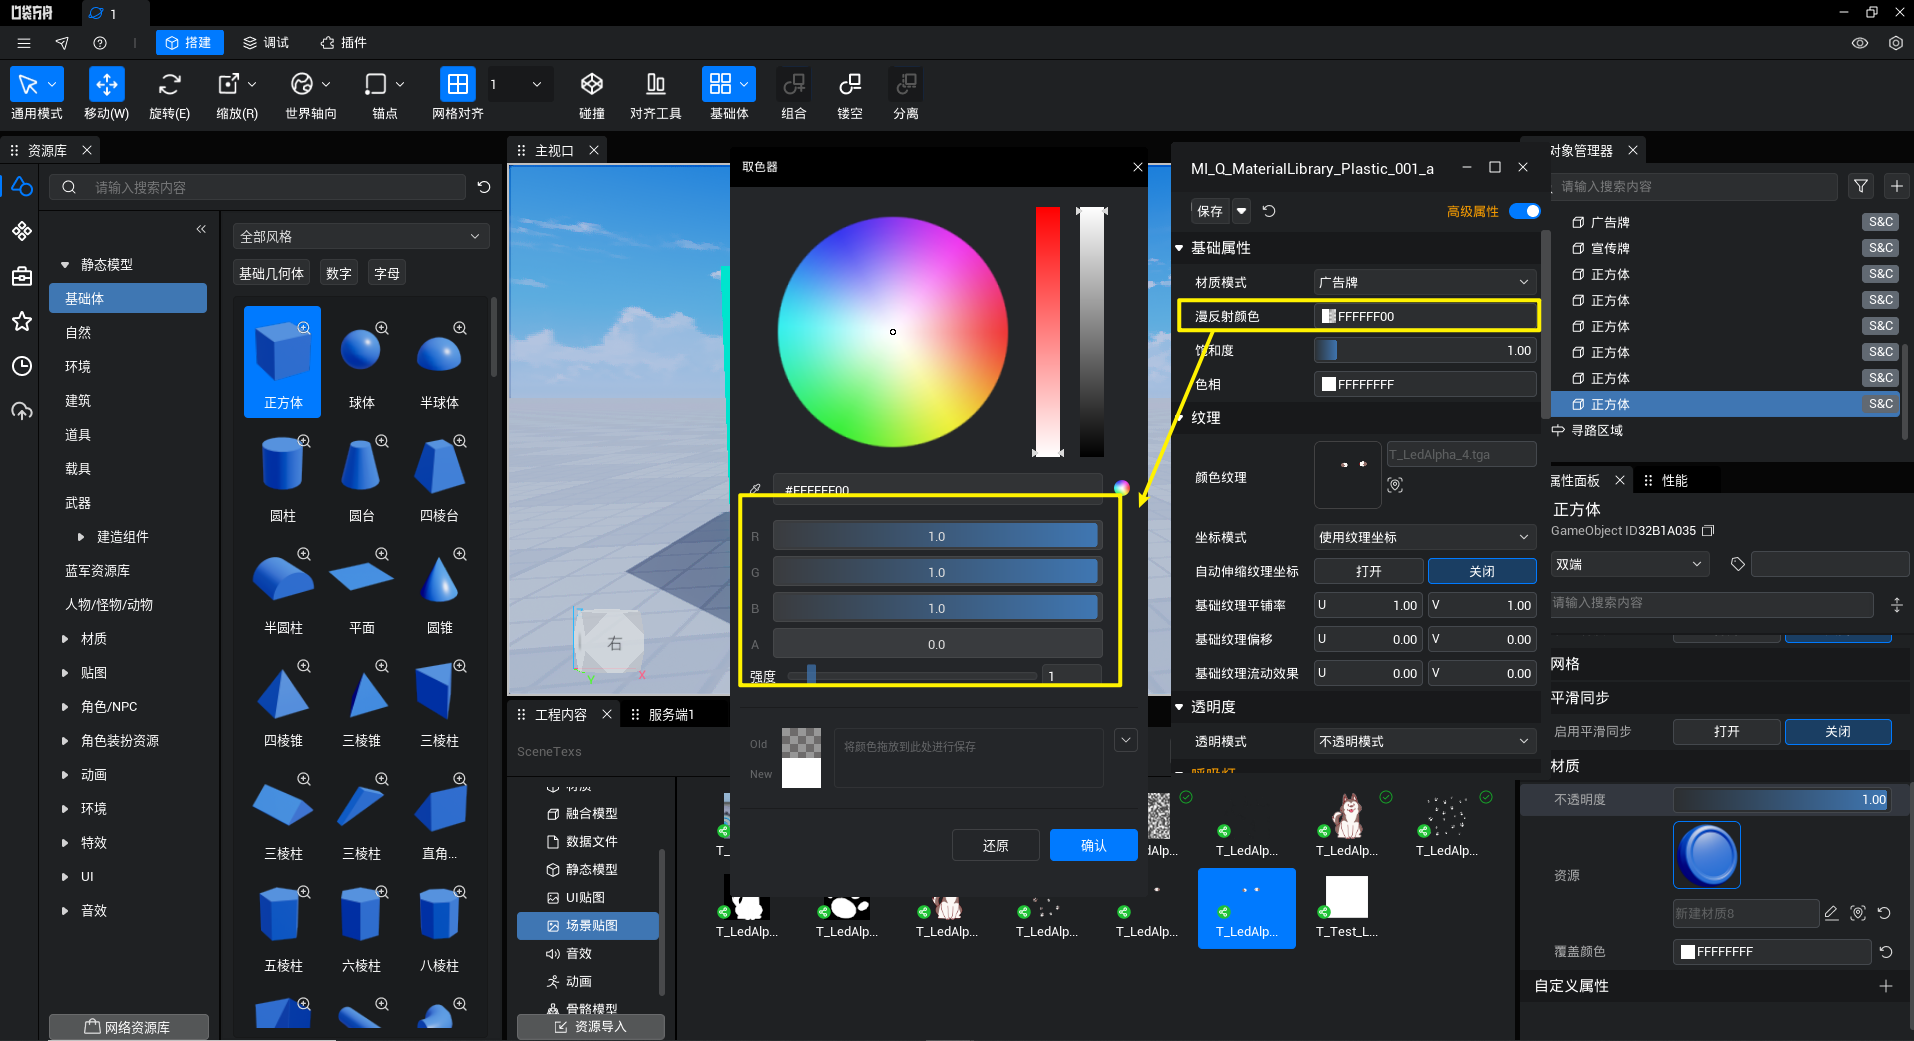Adjust the red R channel slider
Viewport: 1914px width, 1041px height.
click(x=936, y=536)
